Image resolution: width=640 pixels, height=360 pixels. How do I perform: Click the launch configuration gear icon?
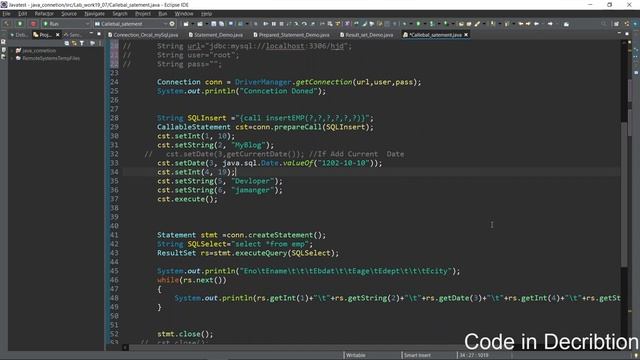(172, 24)
